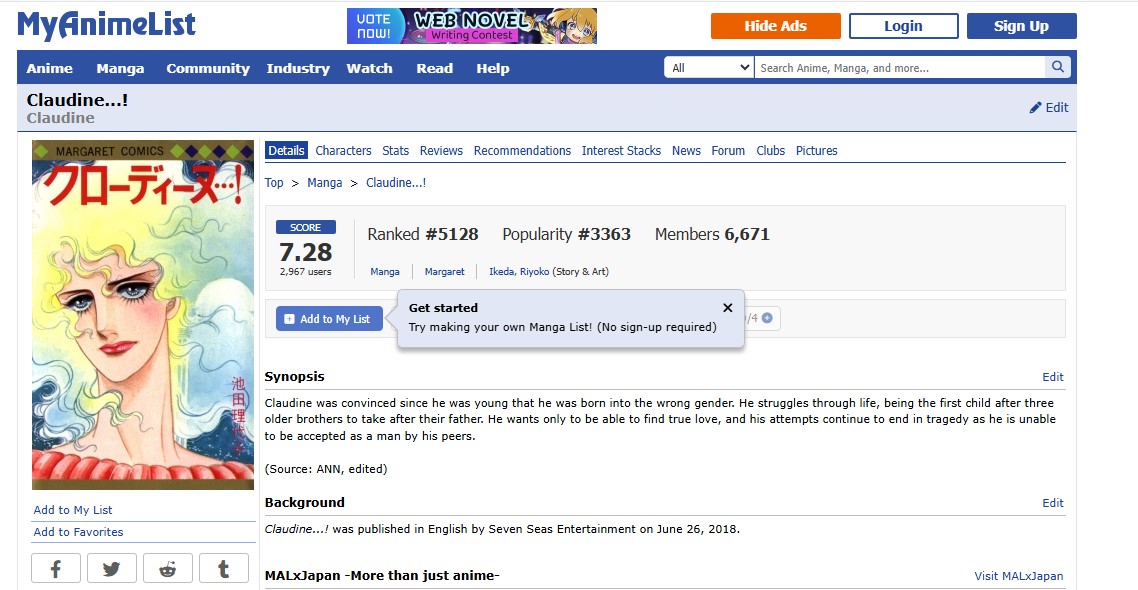Open the Forum tab
Viewport: 1138px width, 590px height.
728,150
